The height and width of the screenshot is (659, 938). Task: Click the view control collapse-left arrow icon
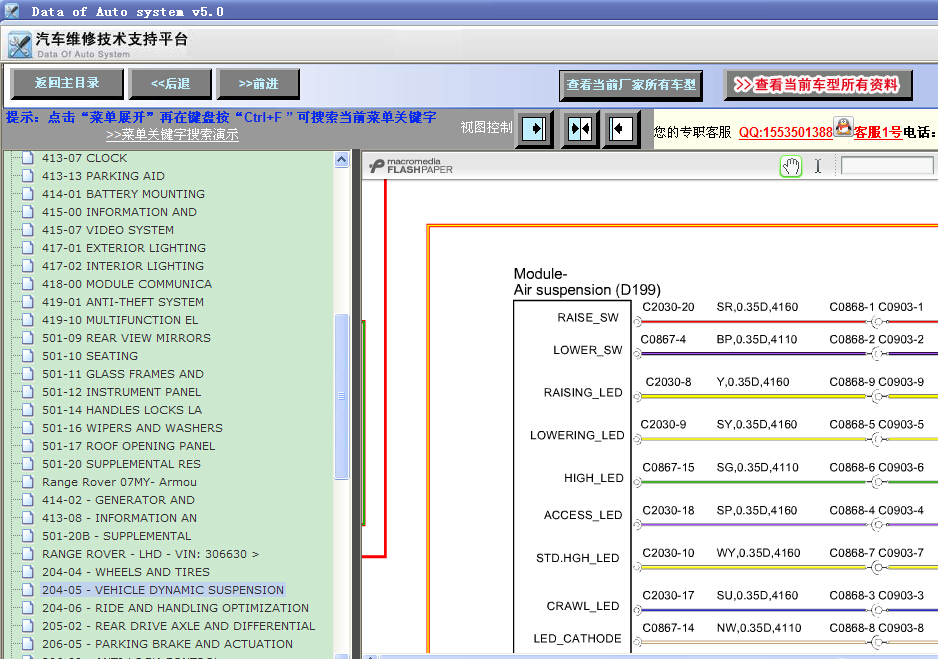pos(621,129)
